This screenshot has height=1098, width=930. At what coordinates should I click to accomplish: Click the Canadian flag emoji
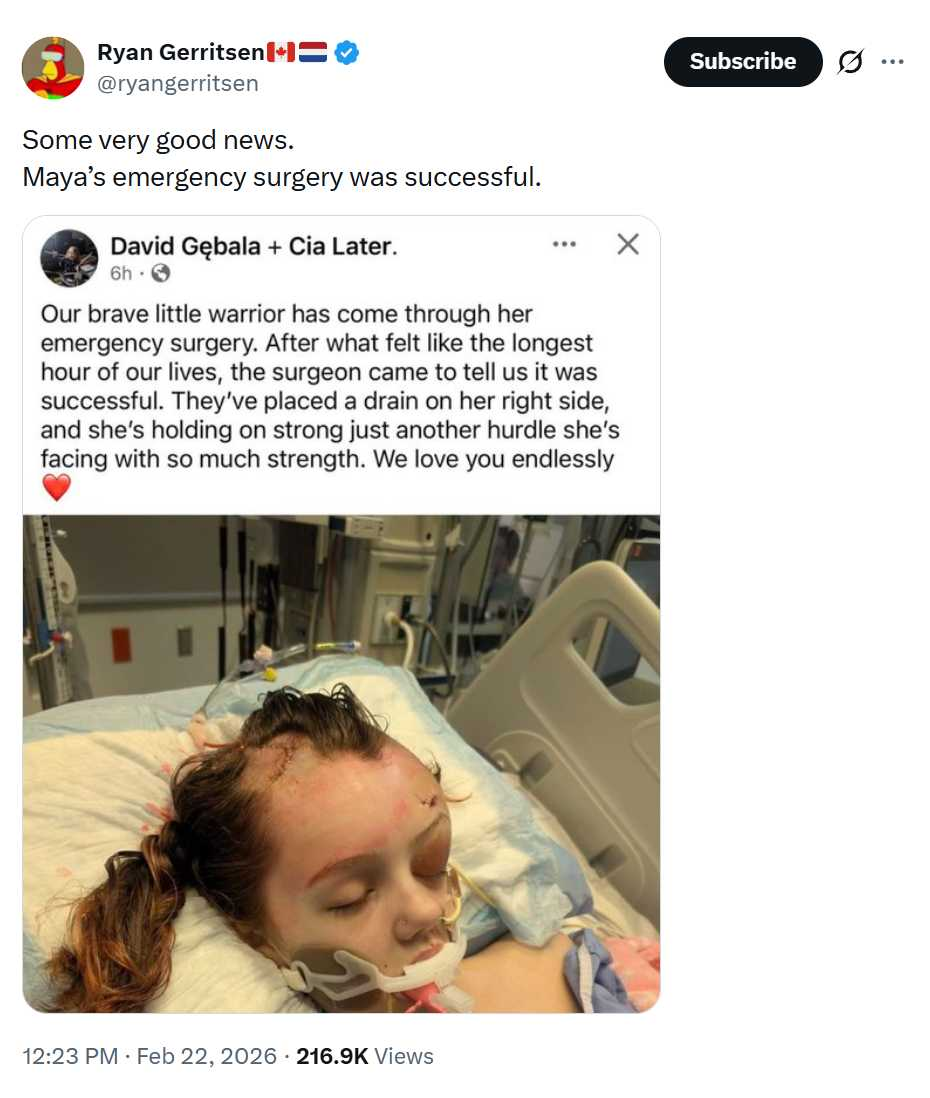tap(281, 52)
